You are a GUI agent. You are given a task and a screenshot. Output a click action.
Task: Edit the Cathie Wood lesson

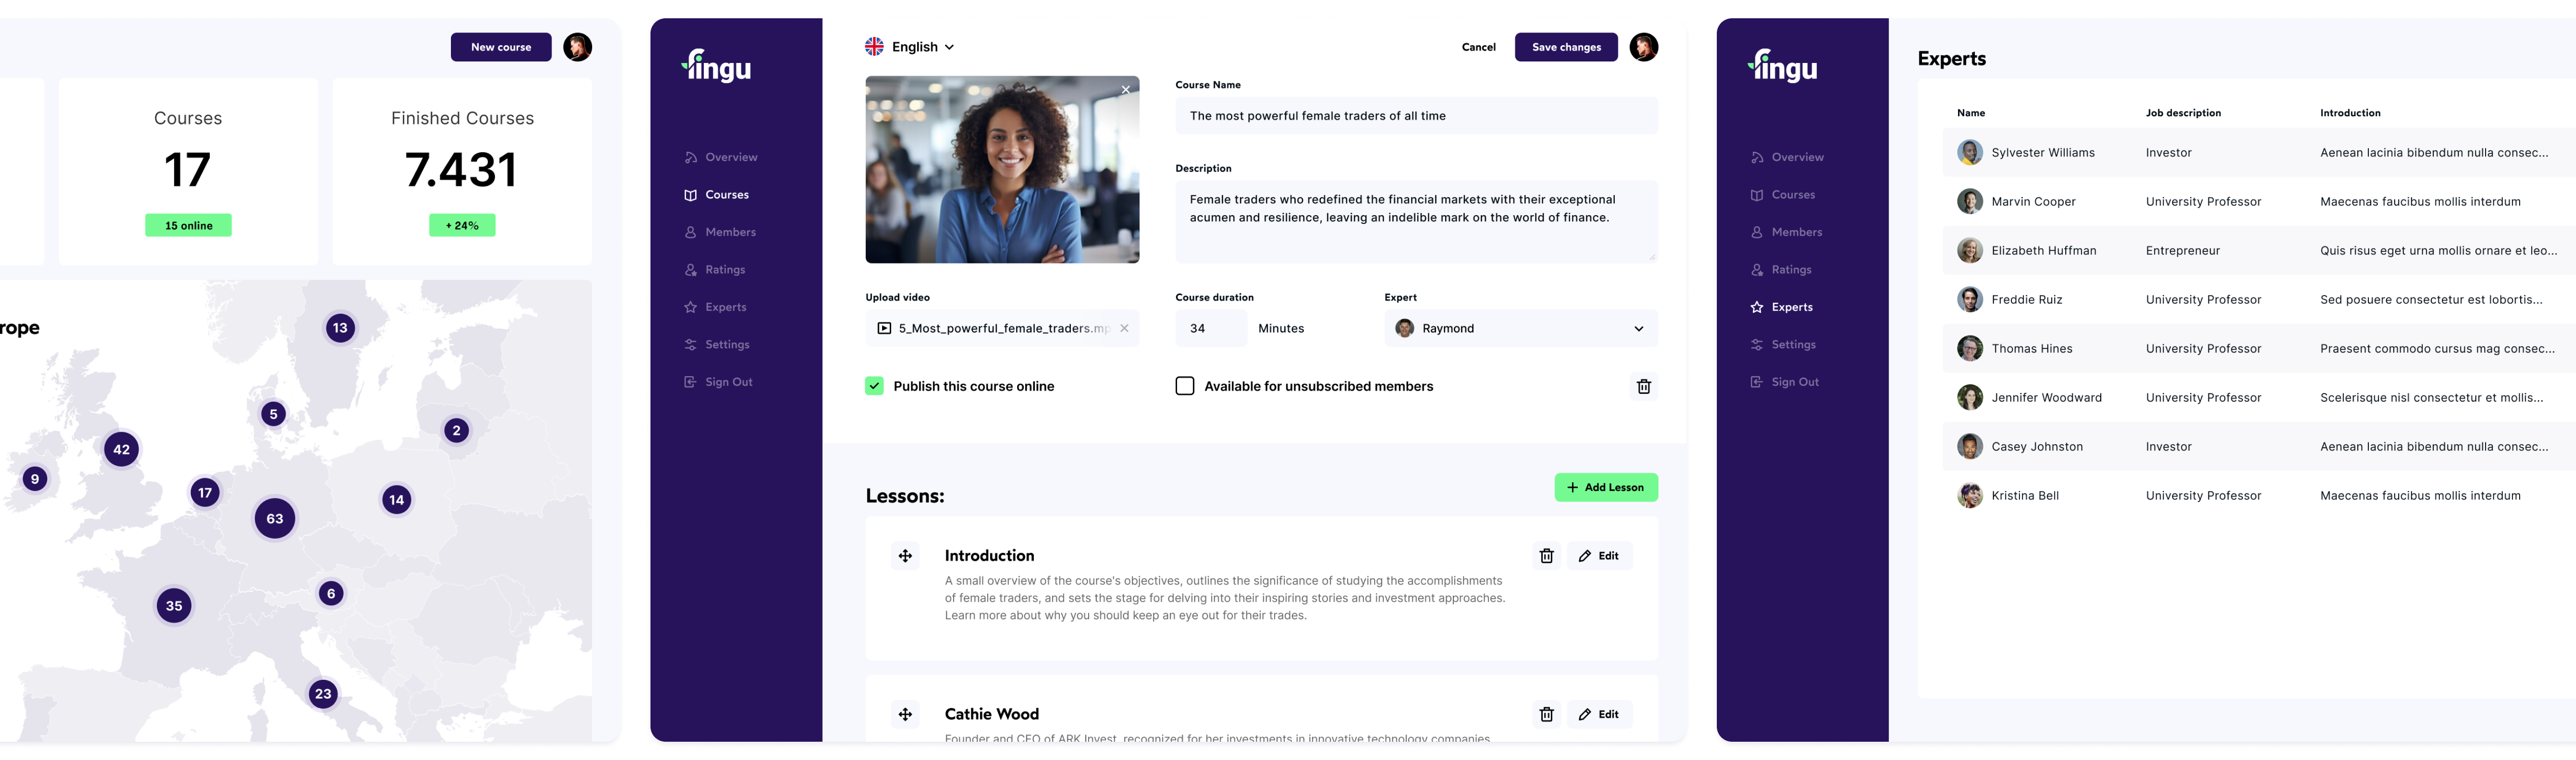(1599, 714)
